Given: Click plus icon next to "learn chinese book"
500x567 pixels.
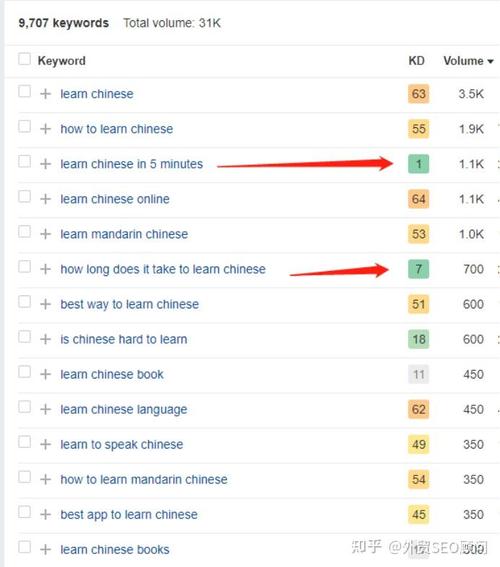Looking at the screenshot, I should [45, 374].
